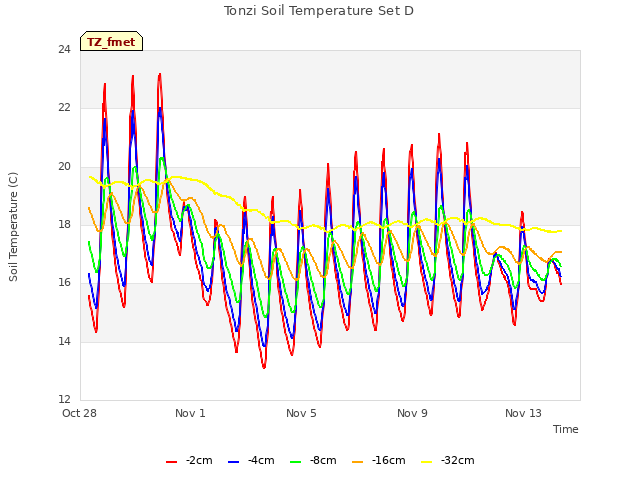This screenshot has width=640, height=480.
Task: Click the 20 y-axis tick label
Action: click(64, 167)
